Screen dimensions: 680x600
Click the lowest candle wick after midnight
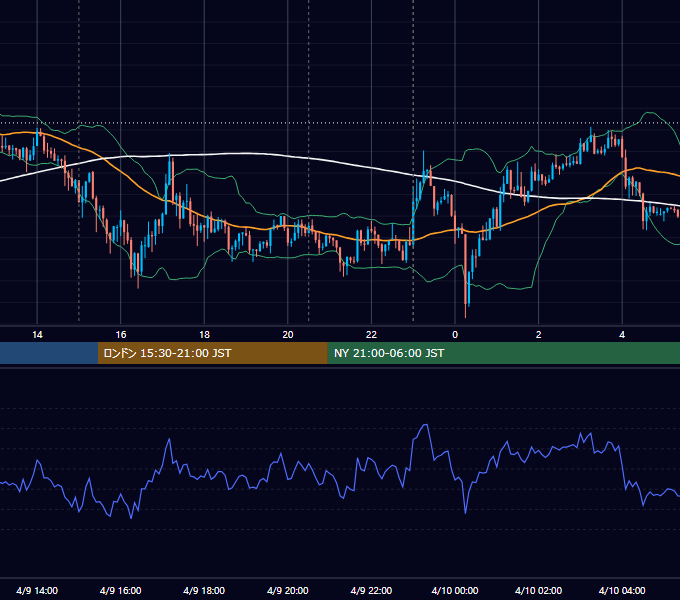[465, 311]
